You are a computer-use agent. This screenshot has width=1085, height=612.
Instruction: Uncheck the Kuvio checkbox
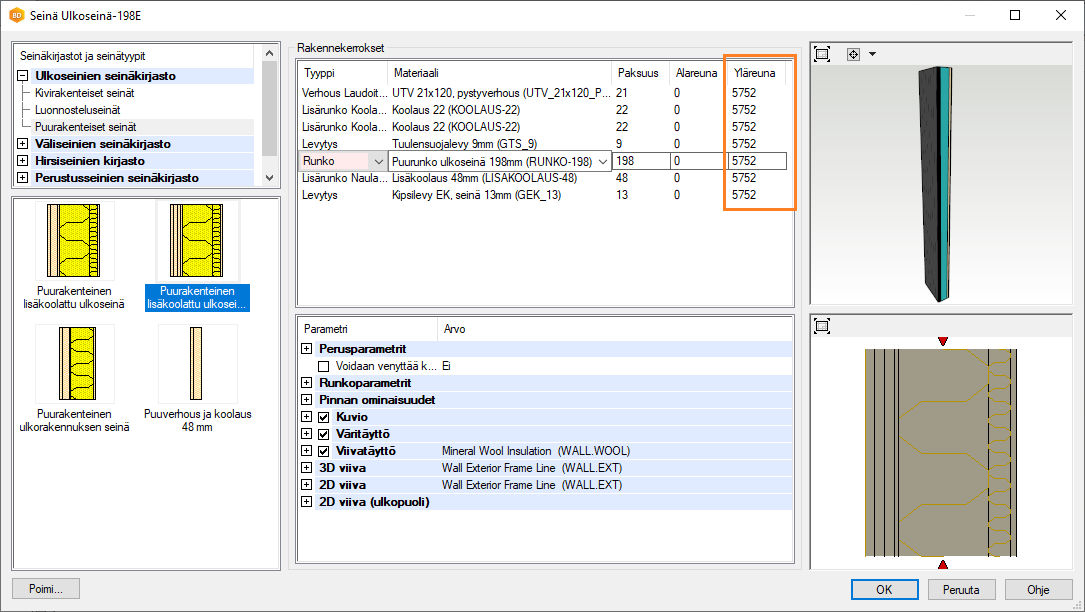pos(323,417)
